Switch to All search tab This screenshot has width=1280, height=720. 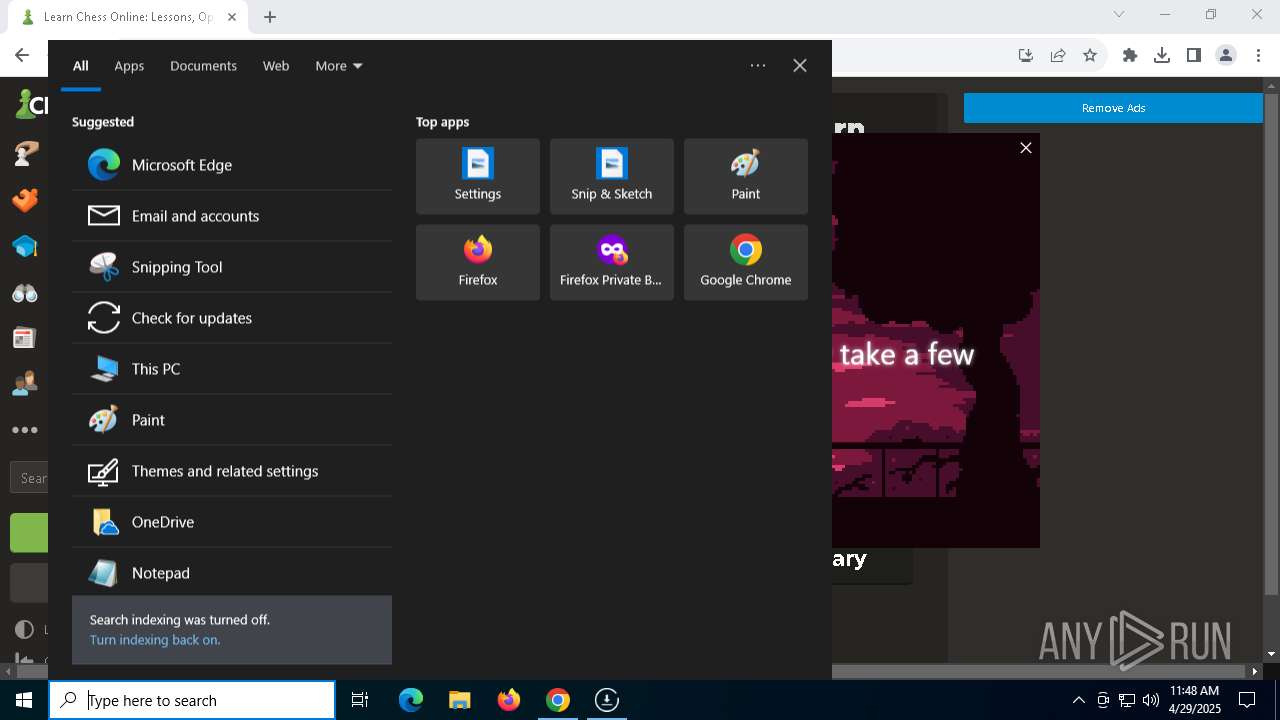click(x=81, y=66)
